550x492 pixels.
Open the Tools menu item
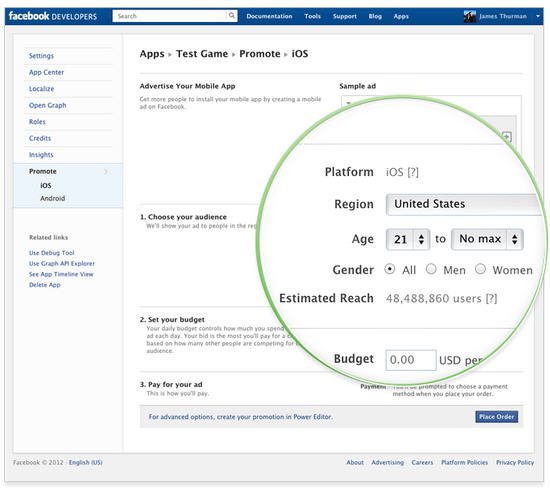313,16
